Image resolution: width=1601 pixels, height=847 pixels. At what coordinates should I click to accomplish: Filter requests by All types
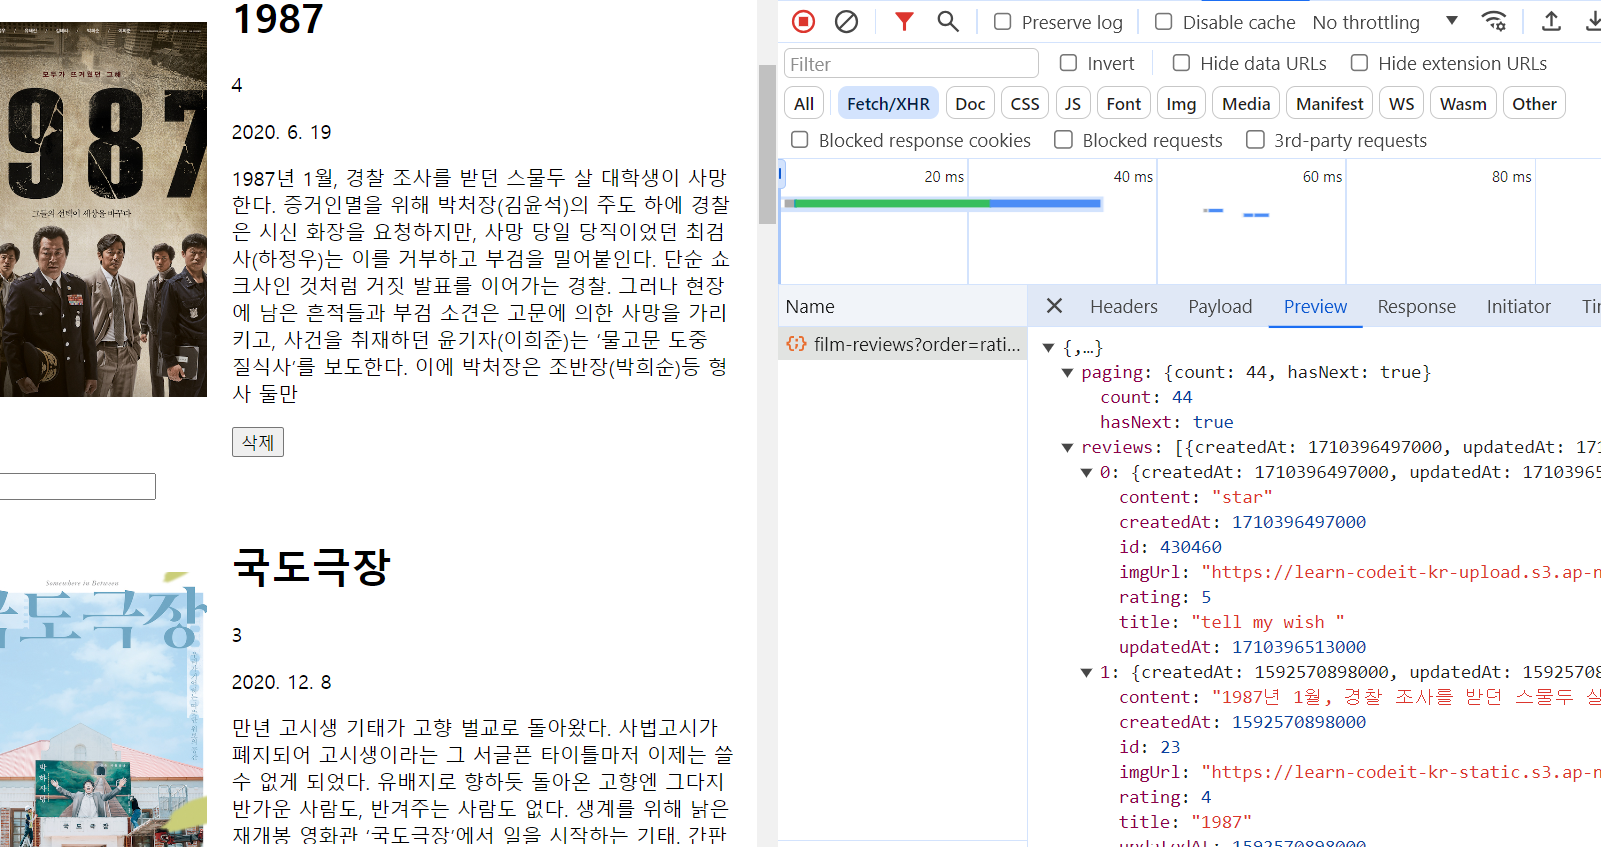[804, 104]
